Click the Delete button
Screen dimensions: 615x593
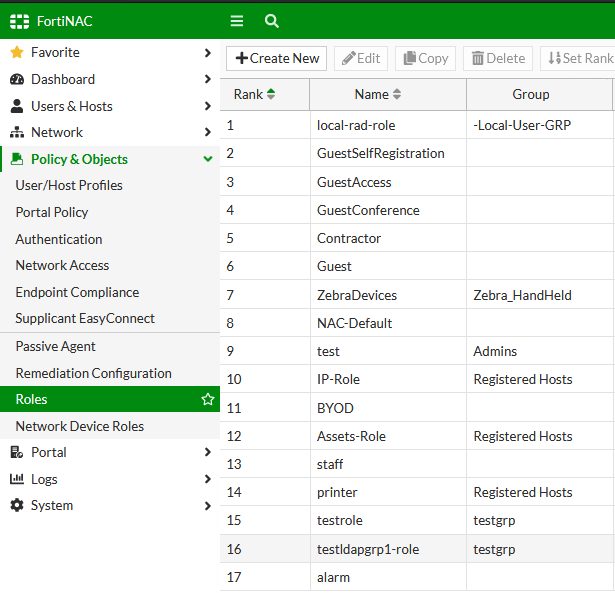point(498,58)
